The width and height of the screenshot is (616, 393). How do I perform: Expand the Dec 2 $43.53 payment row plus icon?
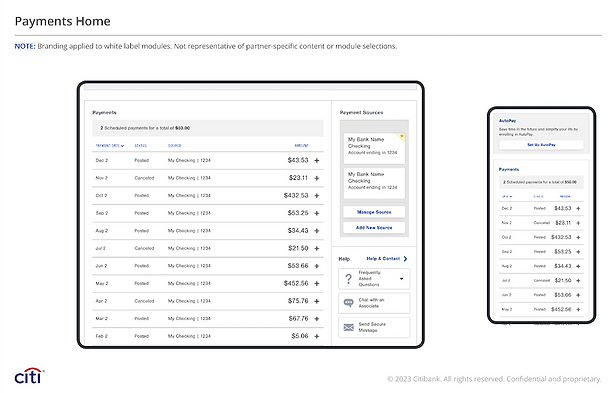317,160
